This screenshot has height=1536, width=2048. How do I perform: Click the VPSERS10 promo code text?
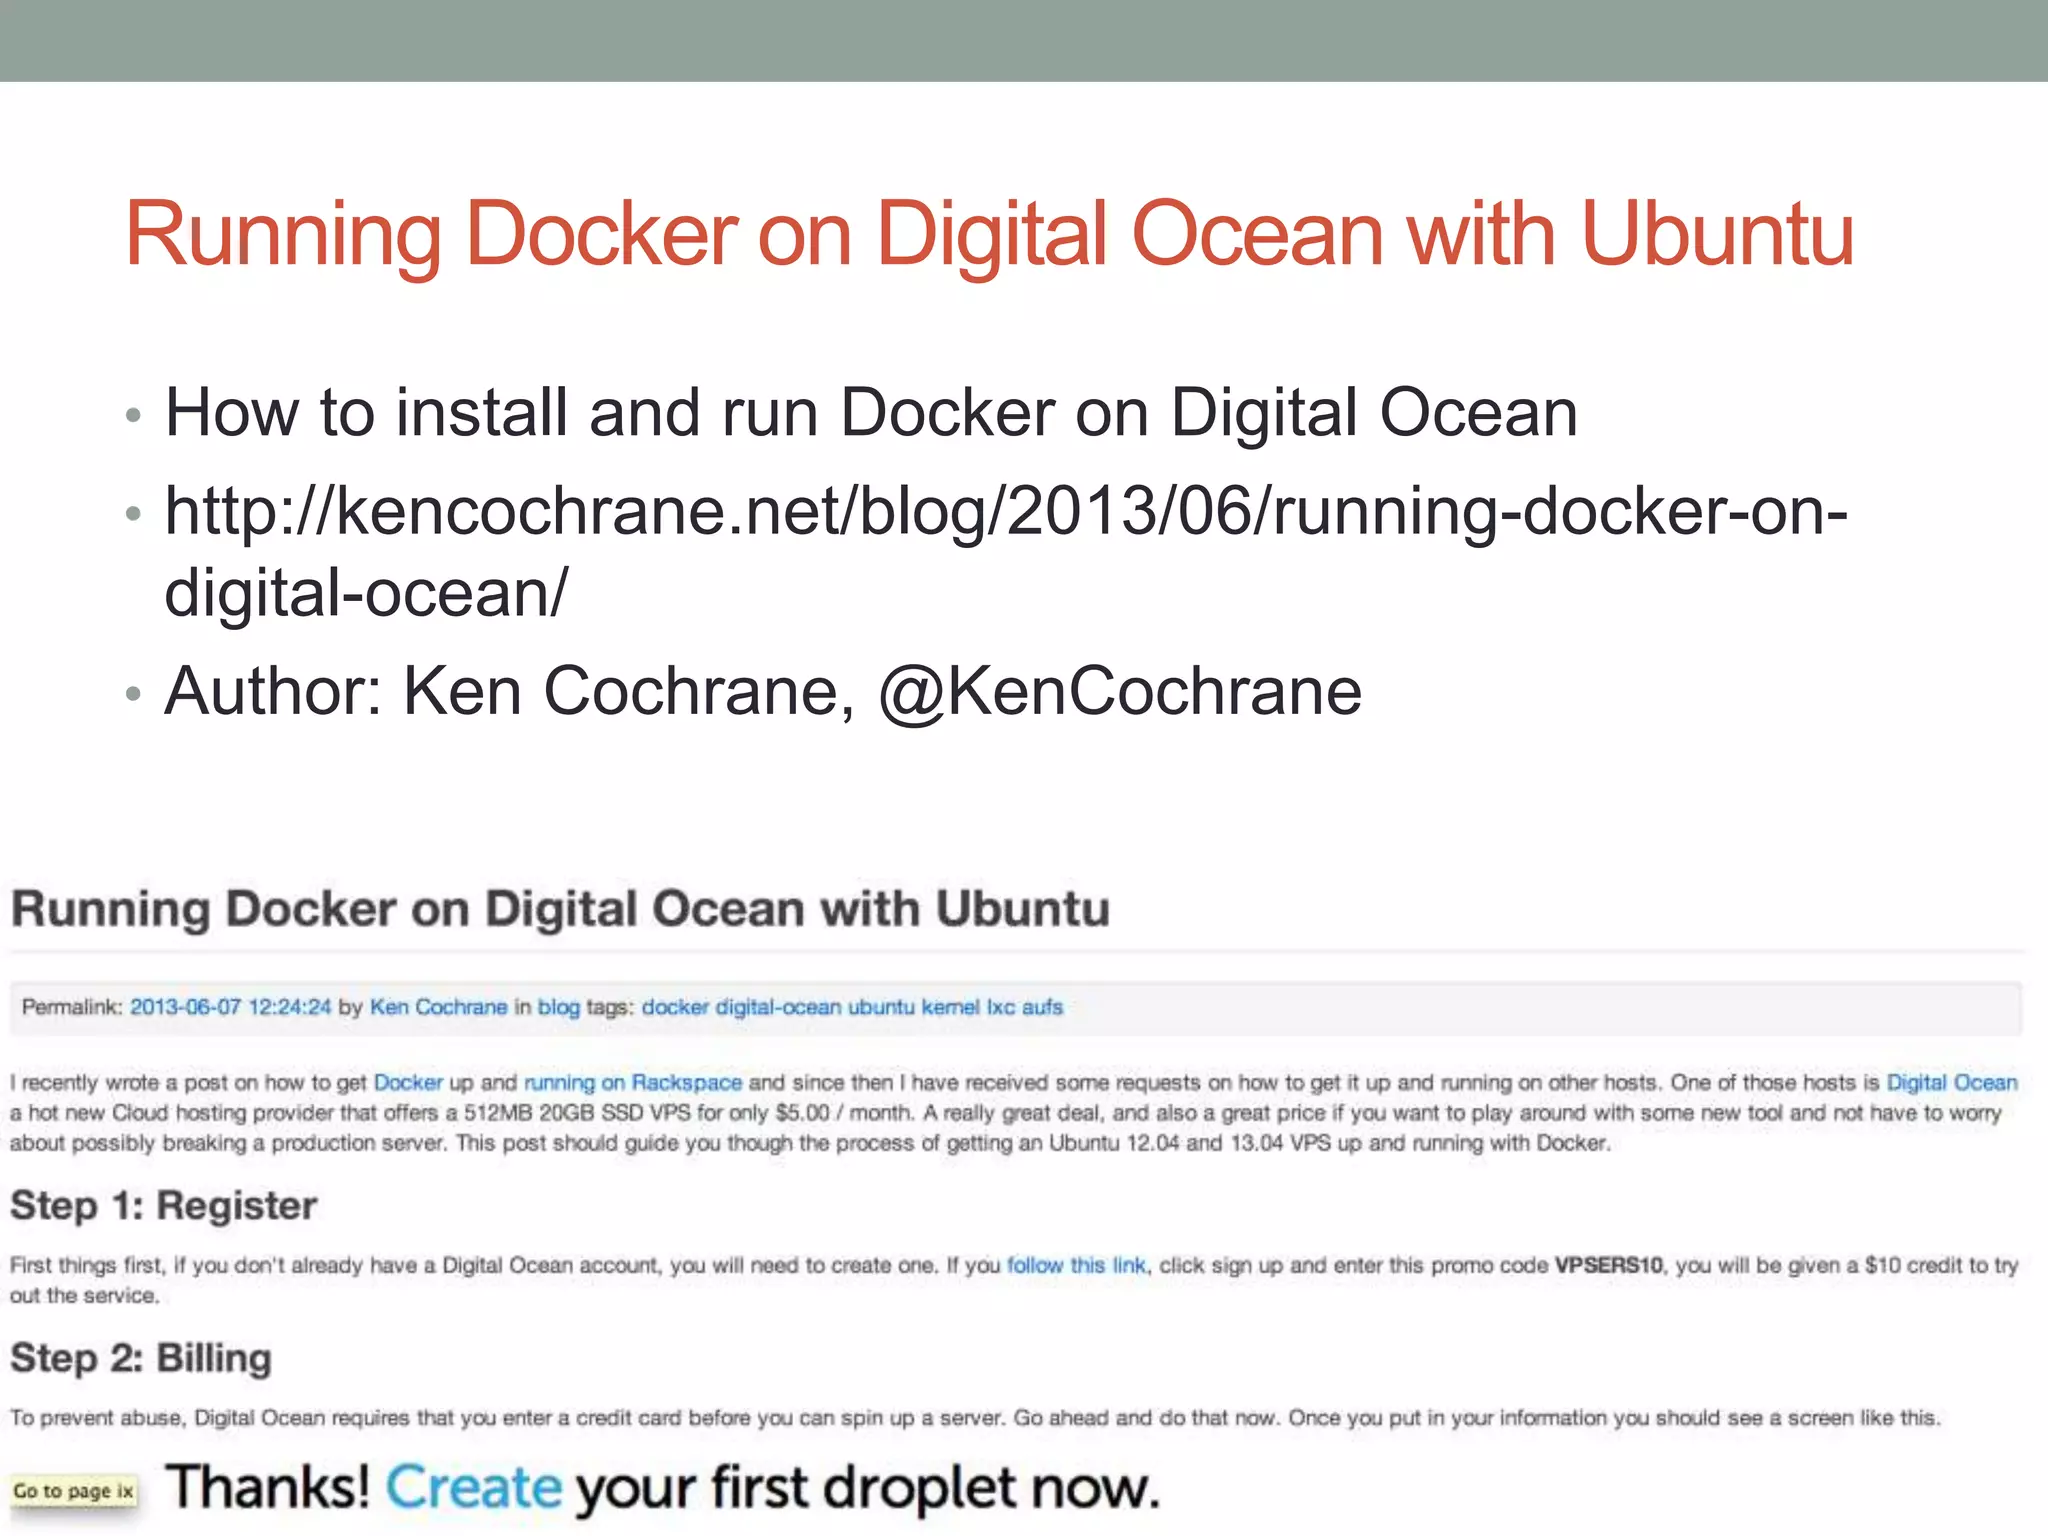(x=1608, y=1265)
